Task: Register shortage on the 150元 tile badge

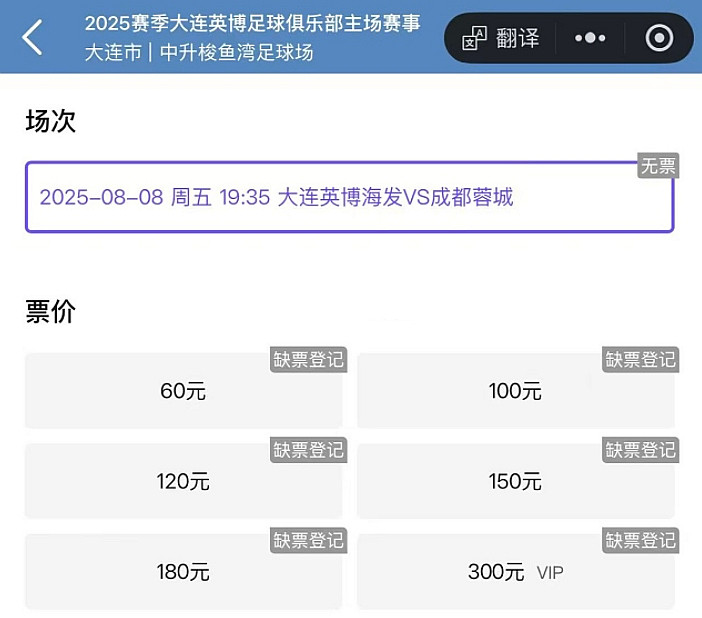Action: [x=641, y=450]
